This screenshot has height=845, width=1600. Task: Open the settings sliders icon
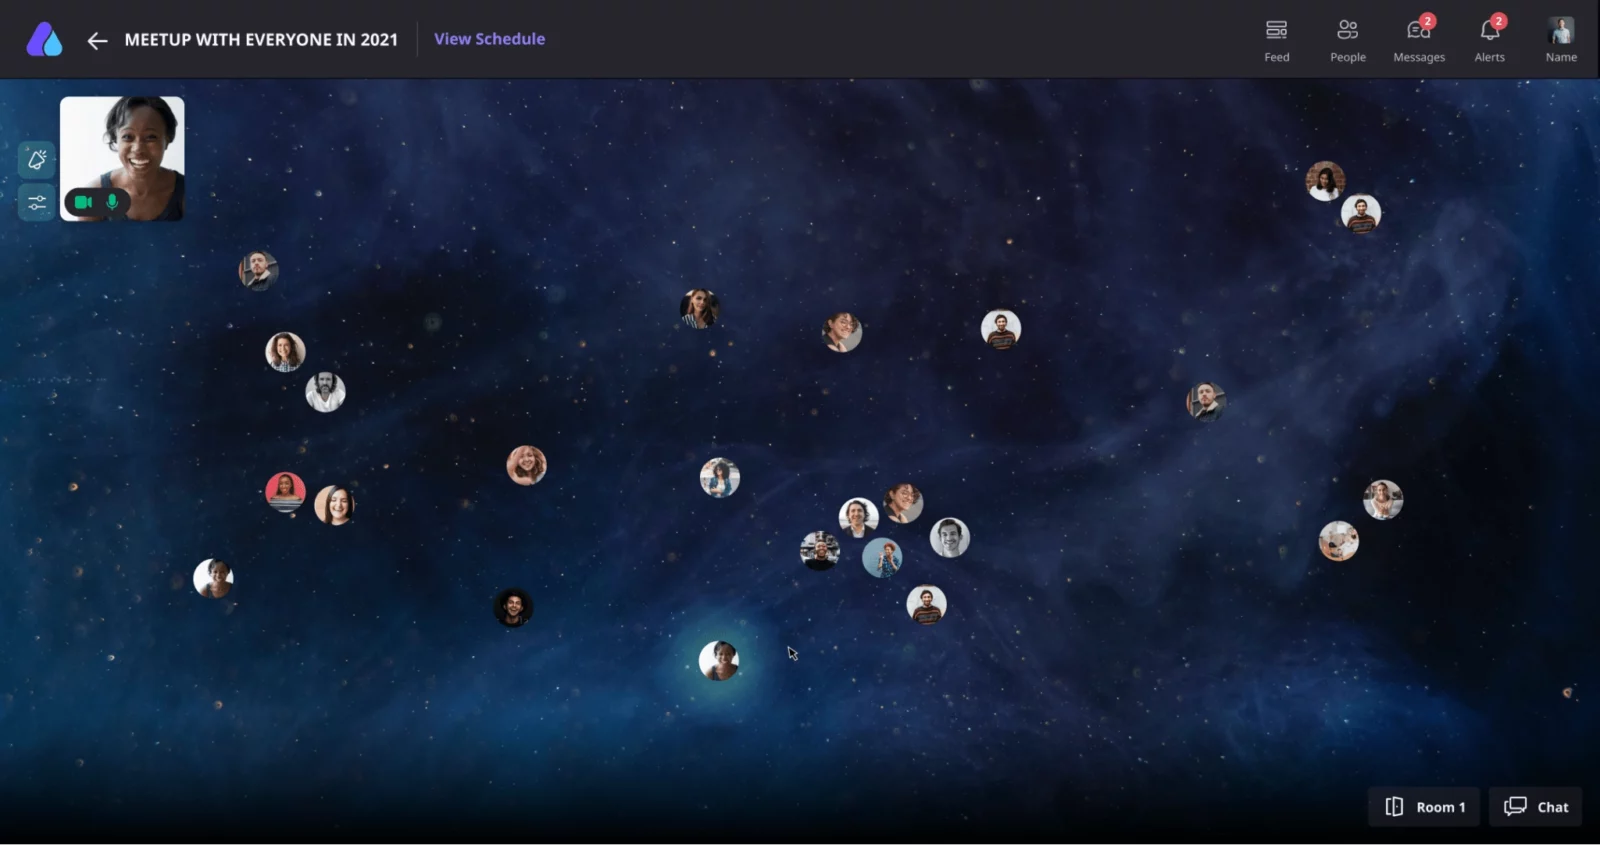coord(37,202)
